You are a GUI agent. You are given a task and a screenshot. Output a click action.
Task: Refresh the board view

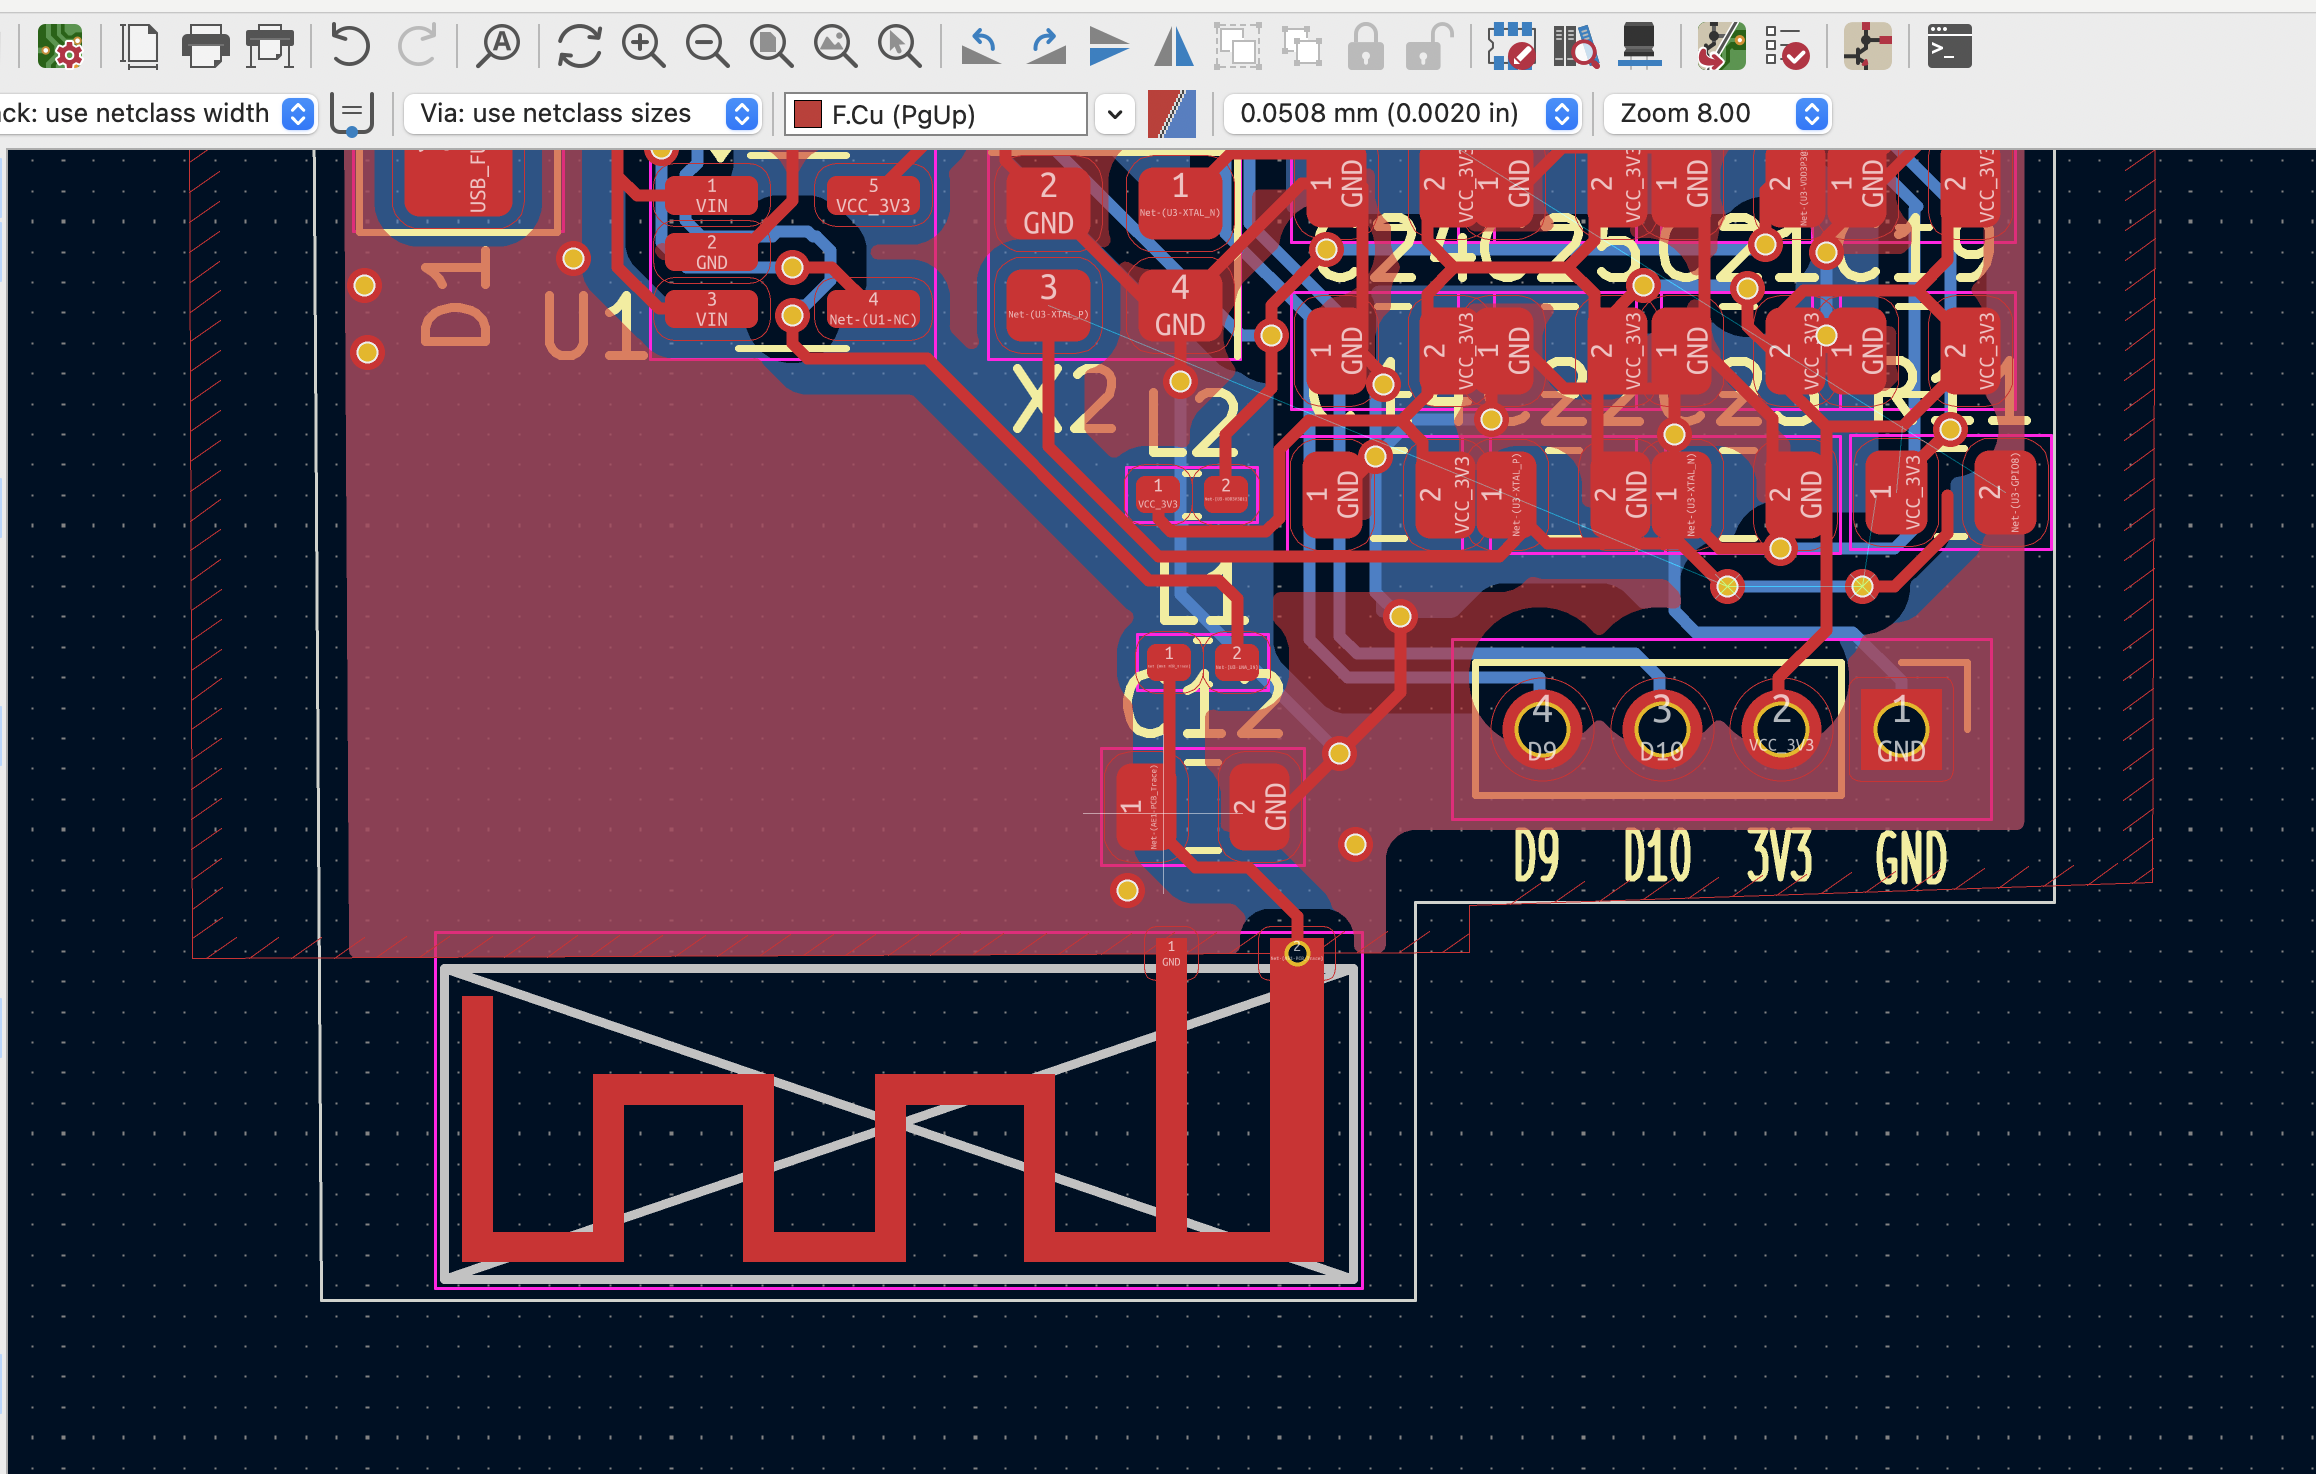(579, 46)
